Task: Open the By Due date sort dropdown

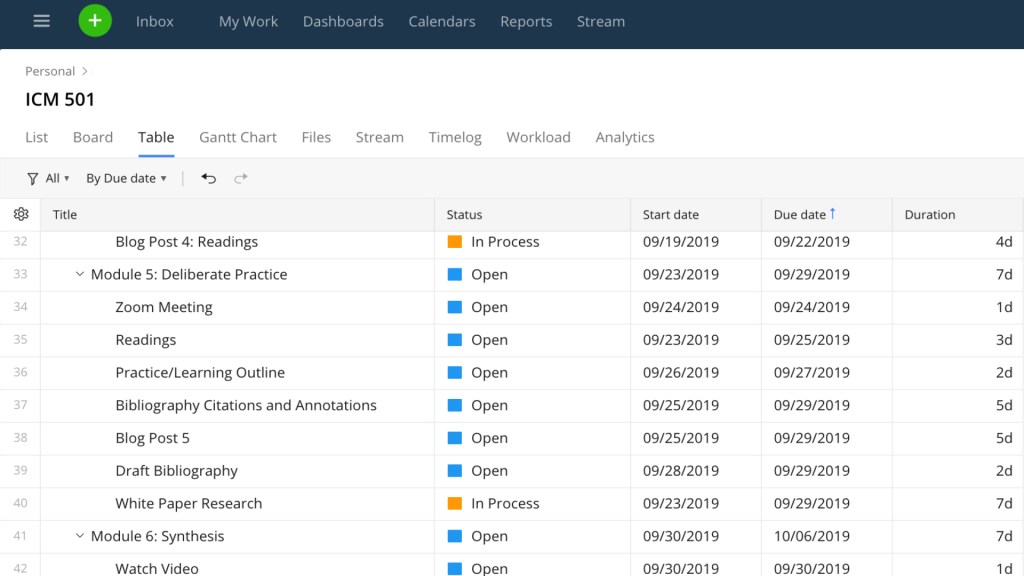Action: 126,178
